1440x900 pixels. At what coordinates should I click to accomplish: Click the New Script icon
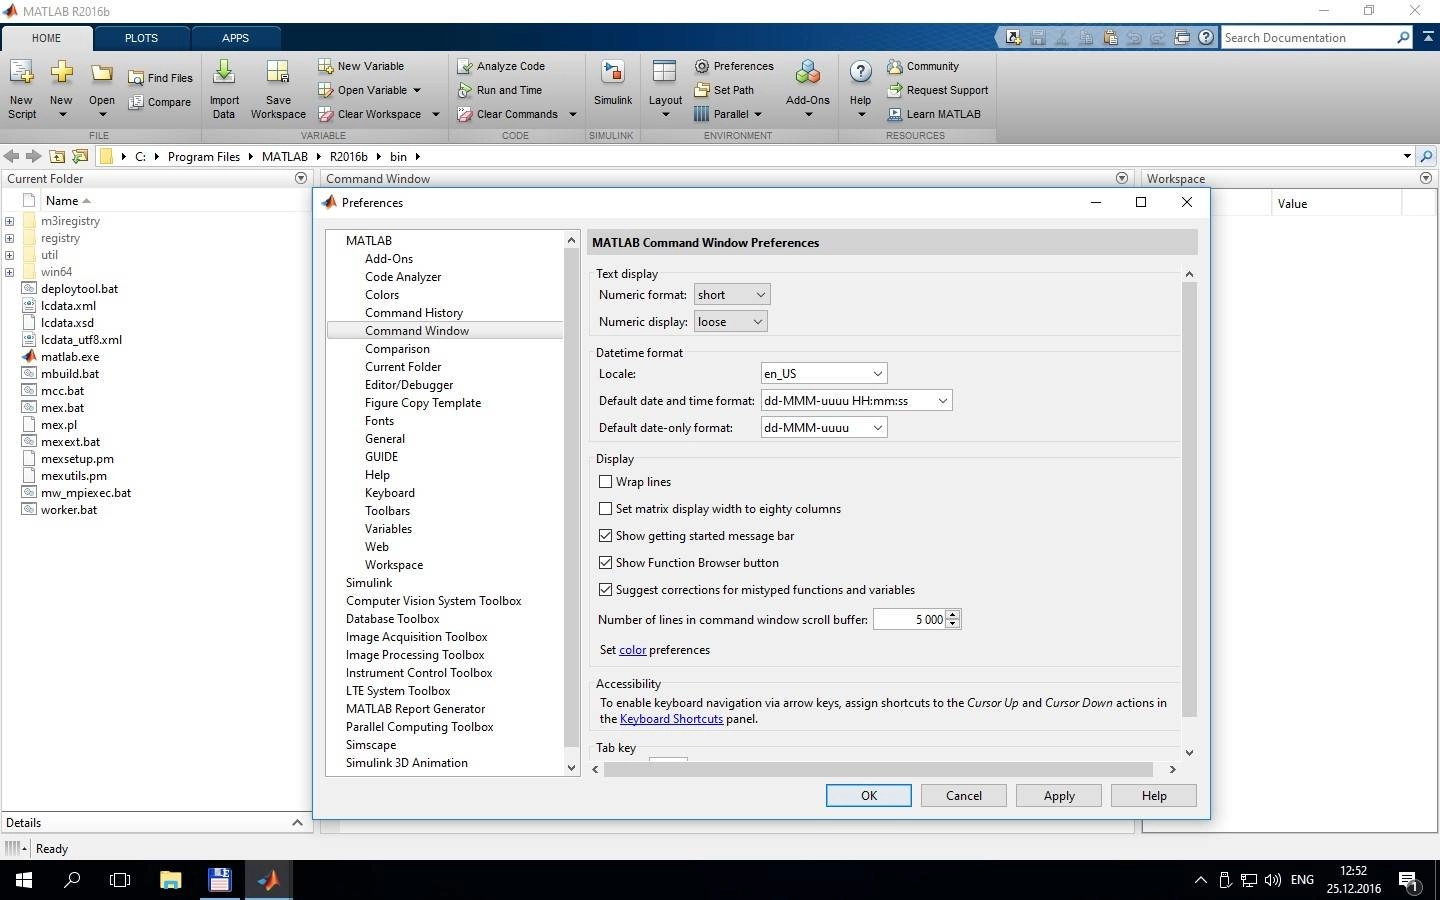(21, 73)
